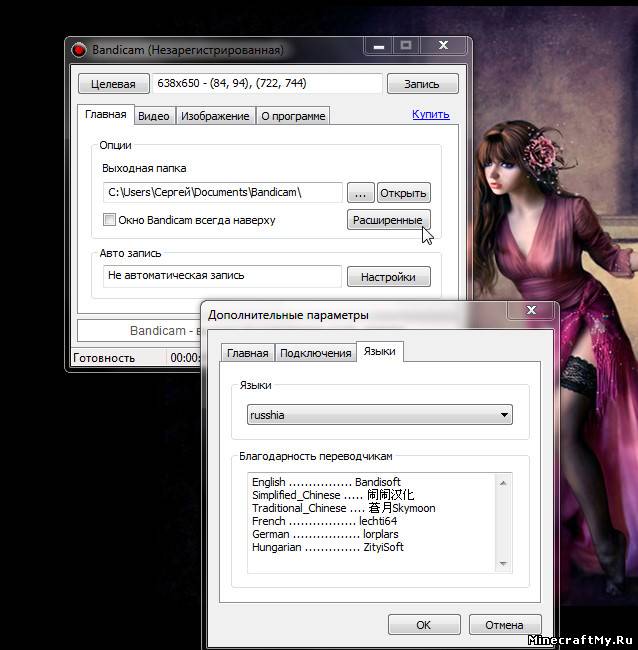
Task: Open the Изображение tab
Action: pyautogui.click(x=214, y=116)
